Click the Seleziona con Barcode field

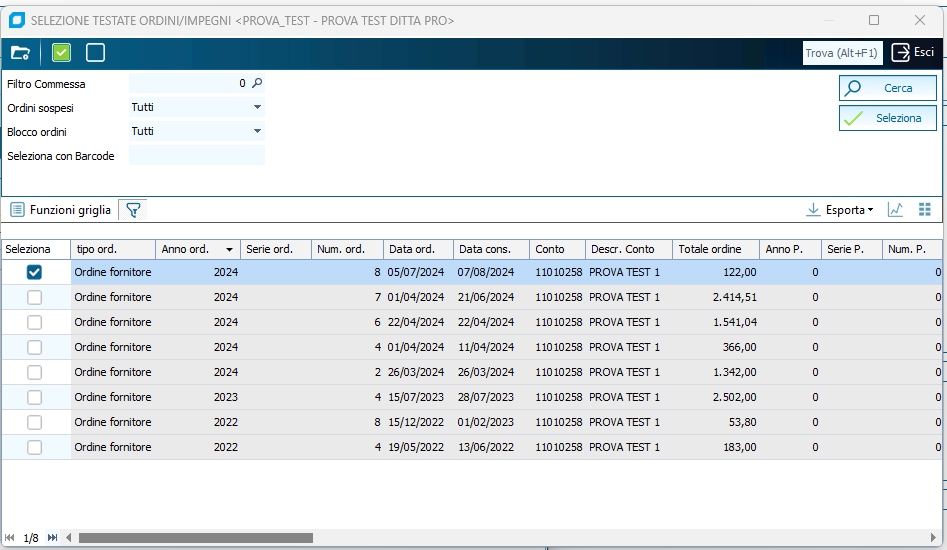coord(197,155)
